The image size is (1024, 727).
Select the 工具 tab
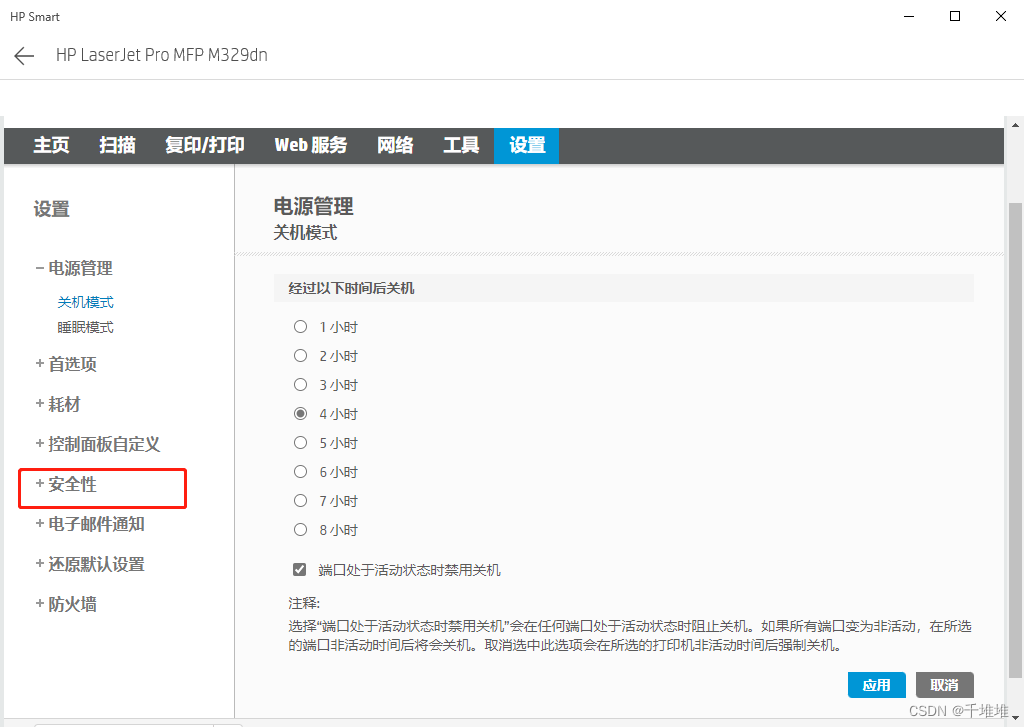pos(461,145)
